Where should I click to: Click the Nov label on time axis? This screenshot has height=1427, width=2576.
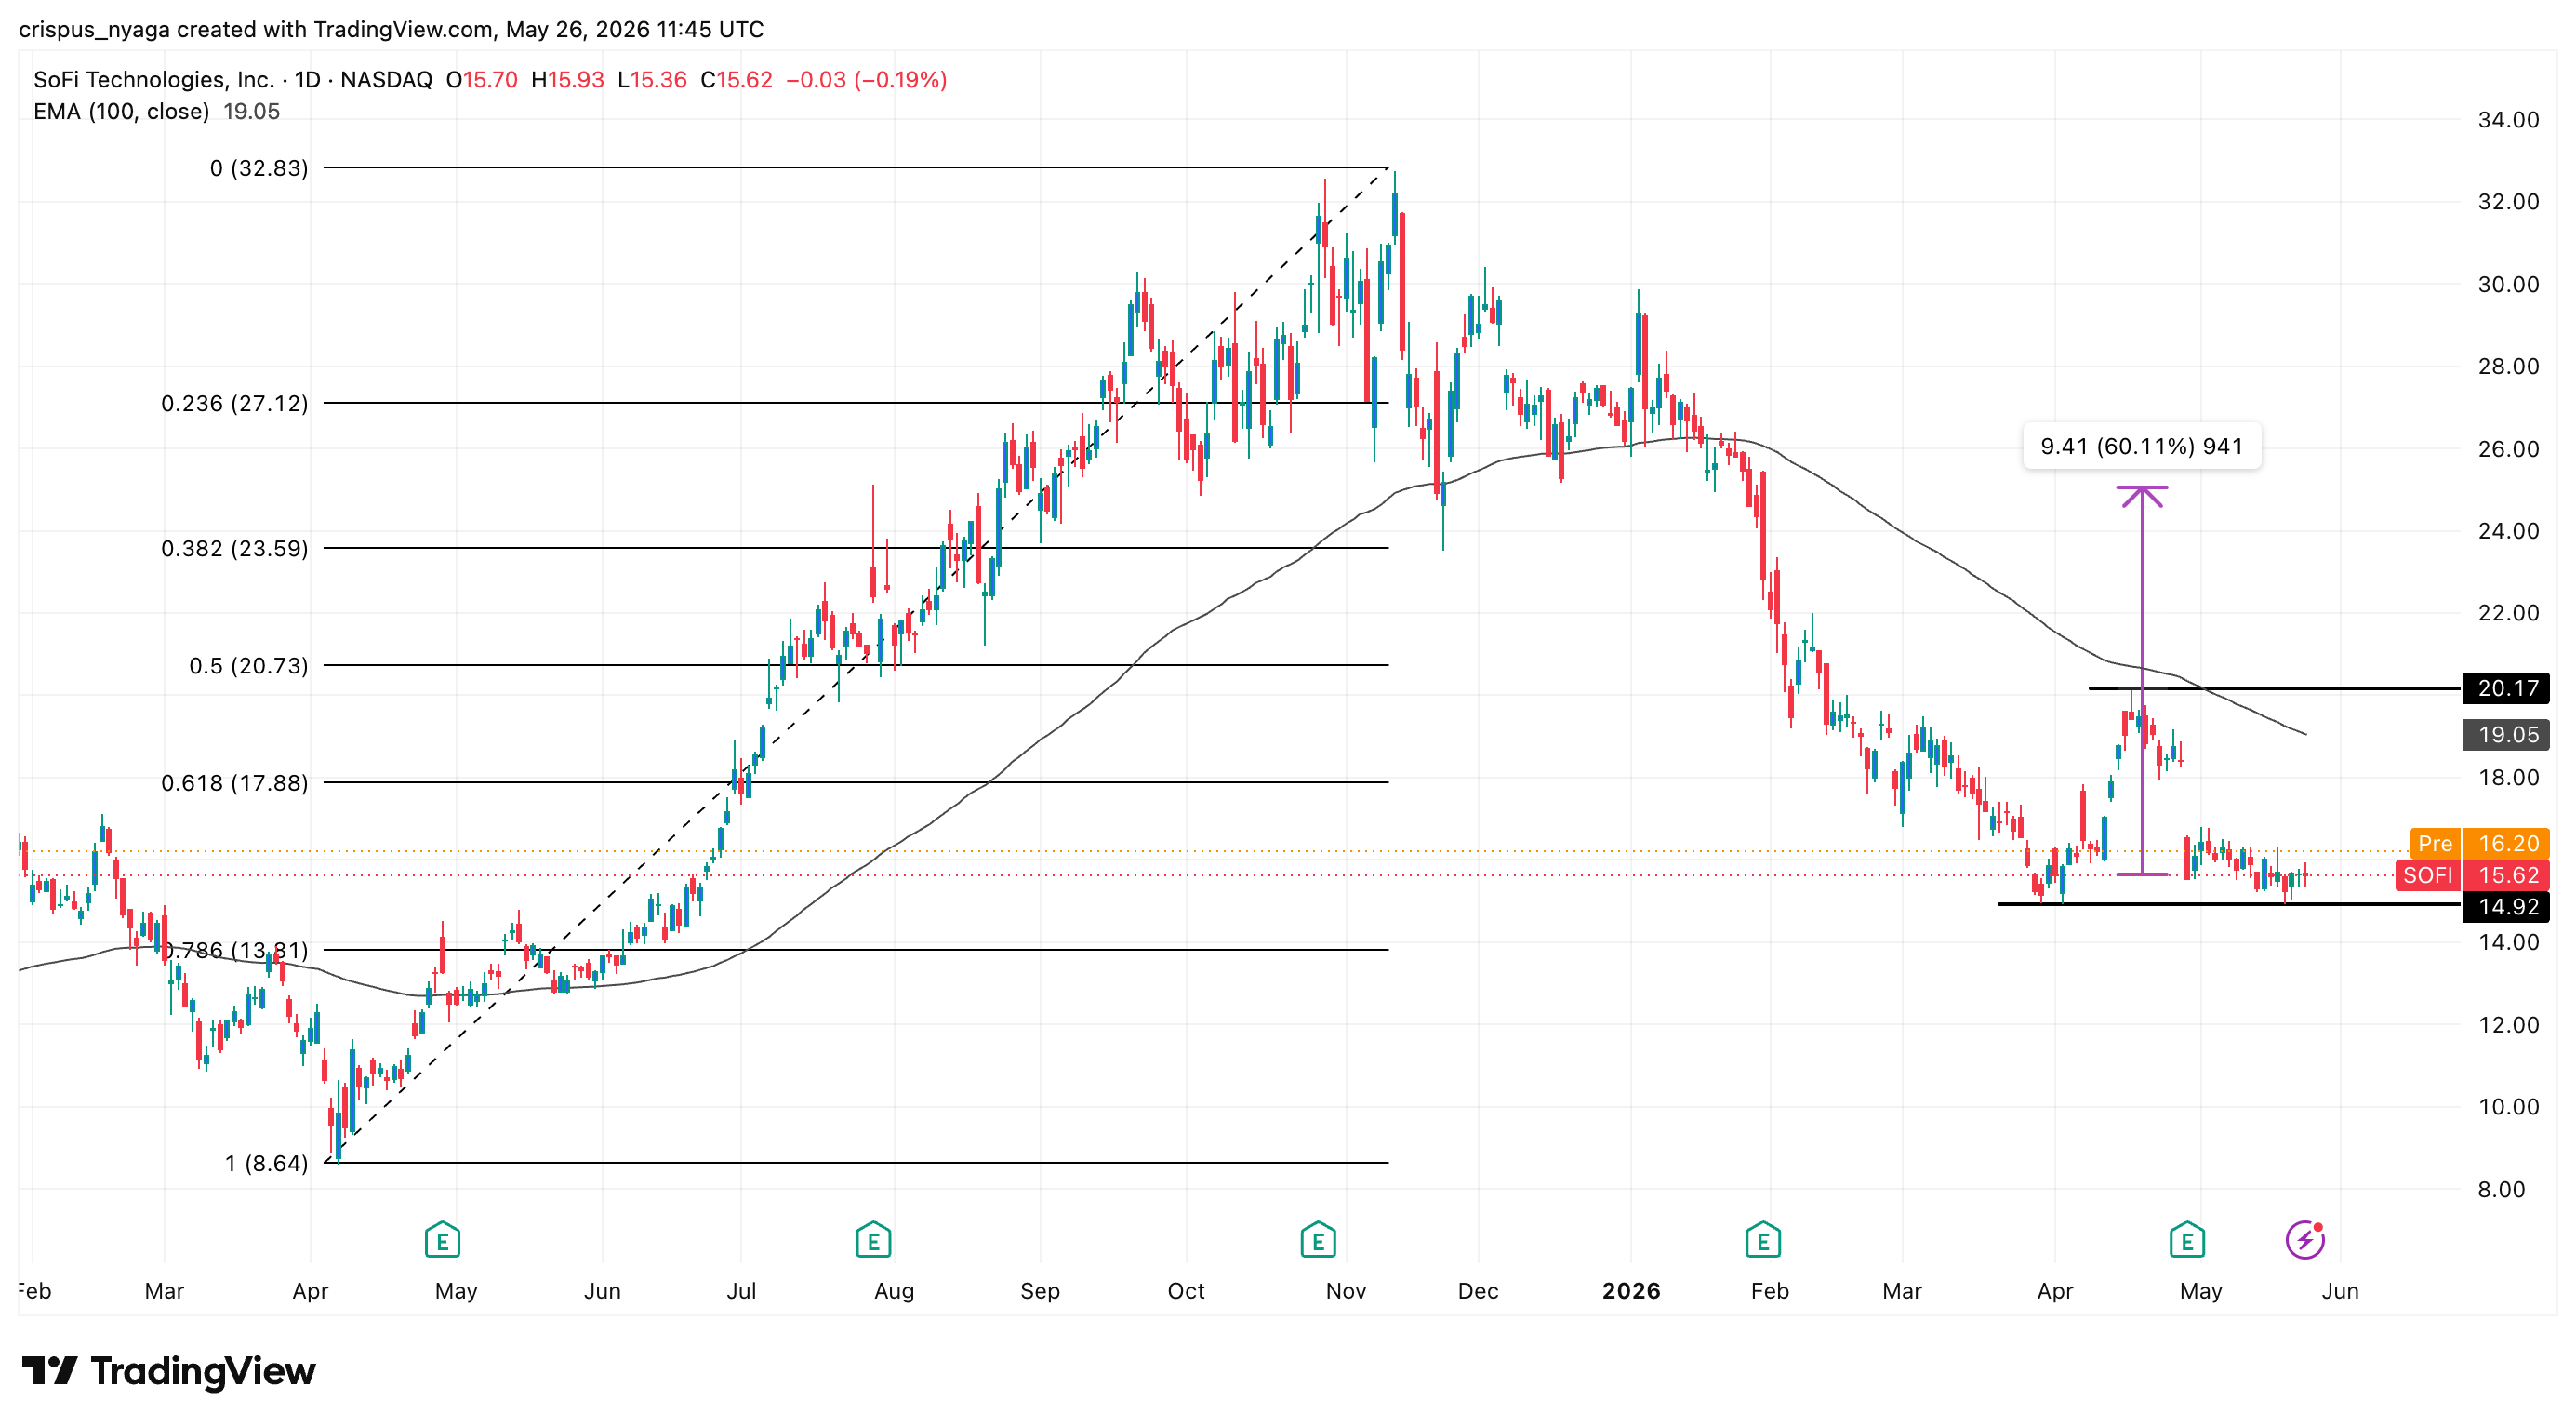1346,1291
